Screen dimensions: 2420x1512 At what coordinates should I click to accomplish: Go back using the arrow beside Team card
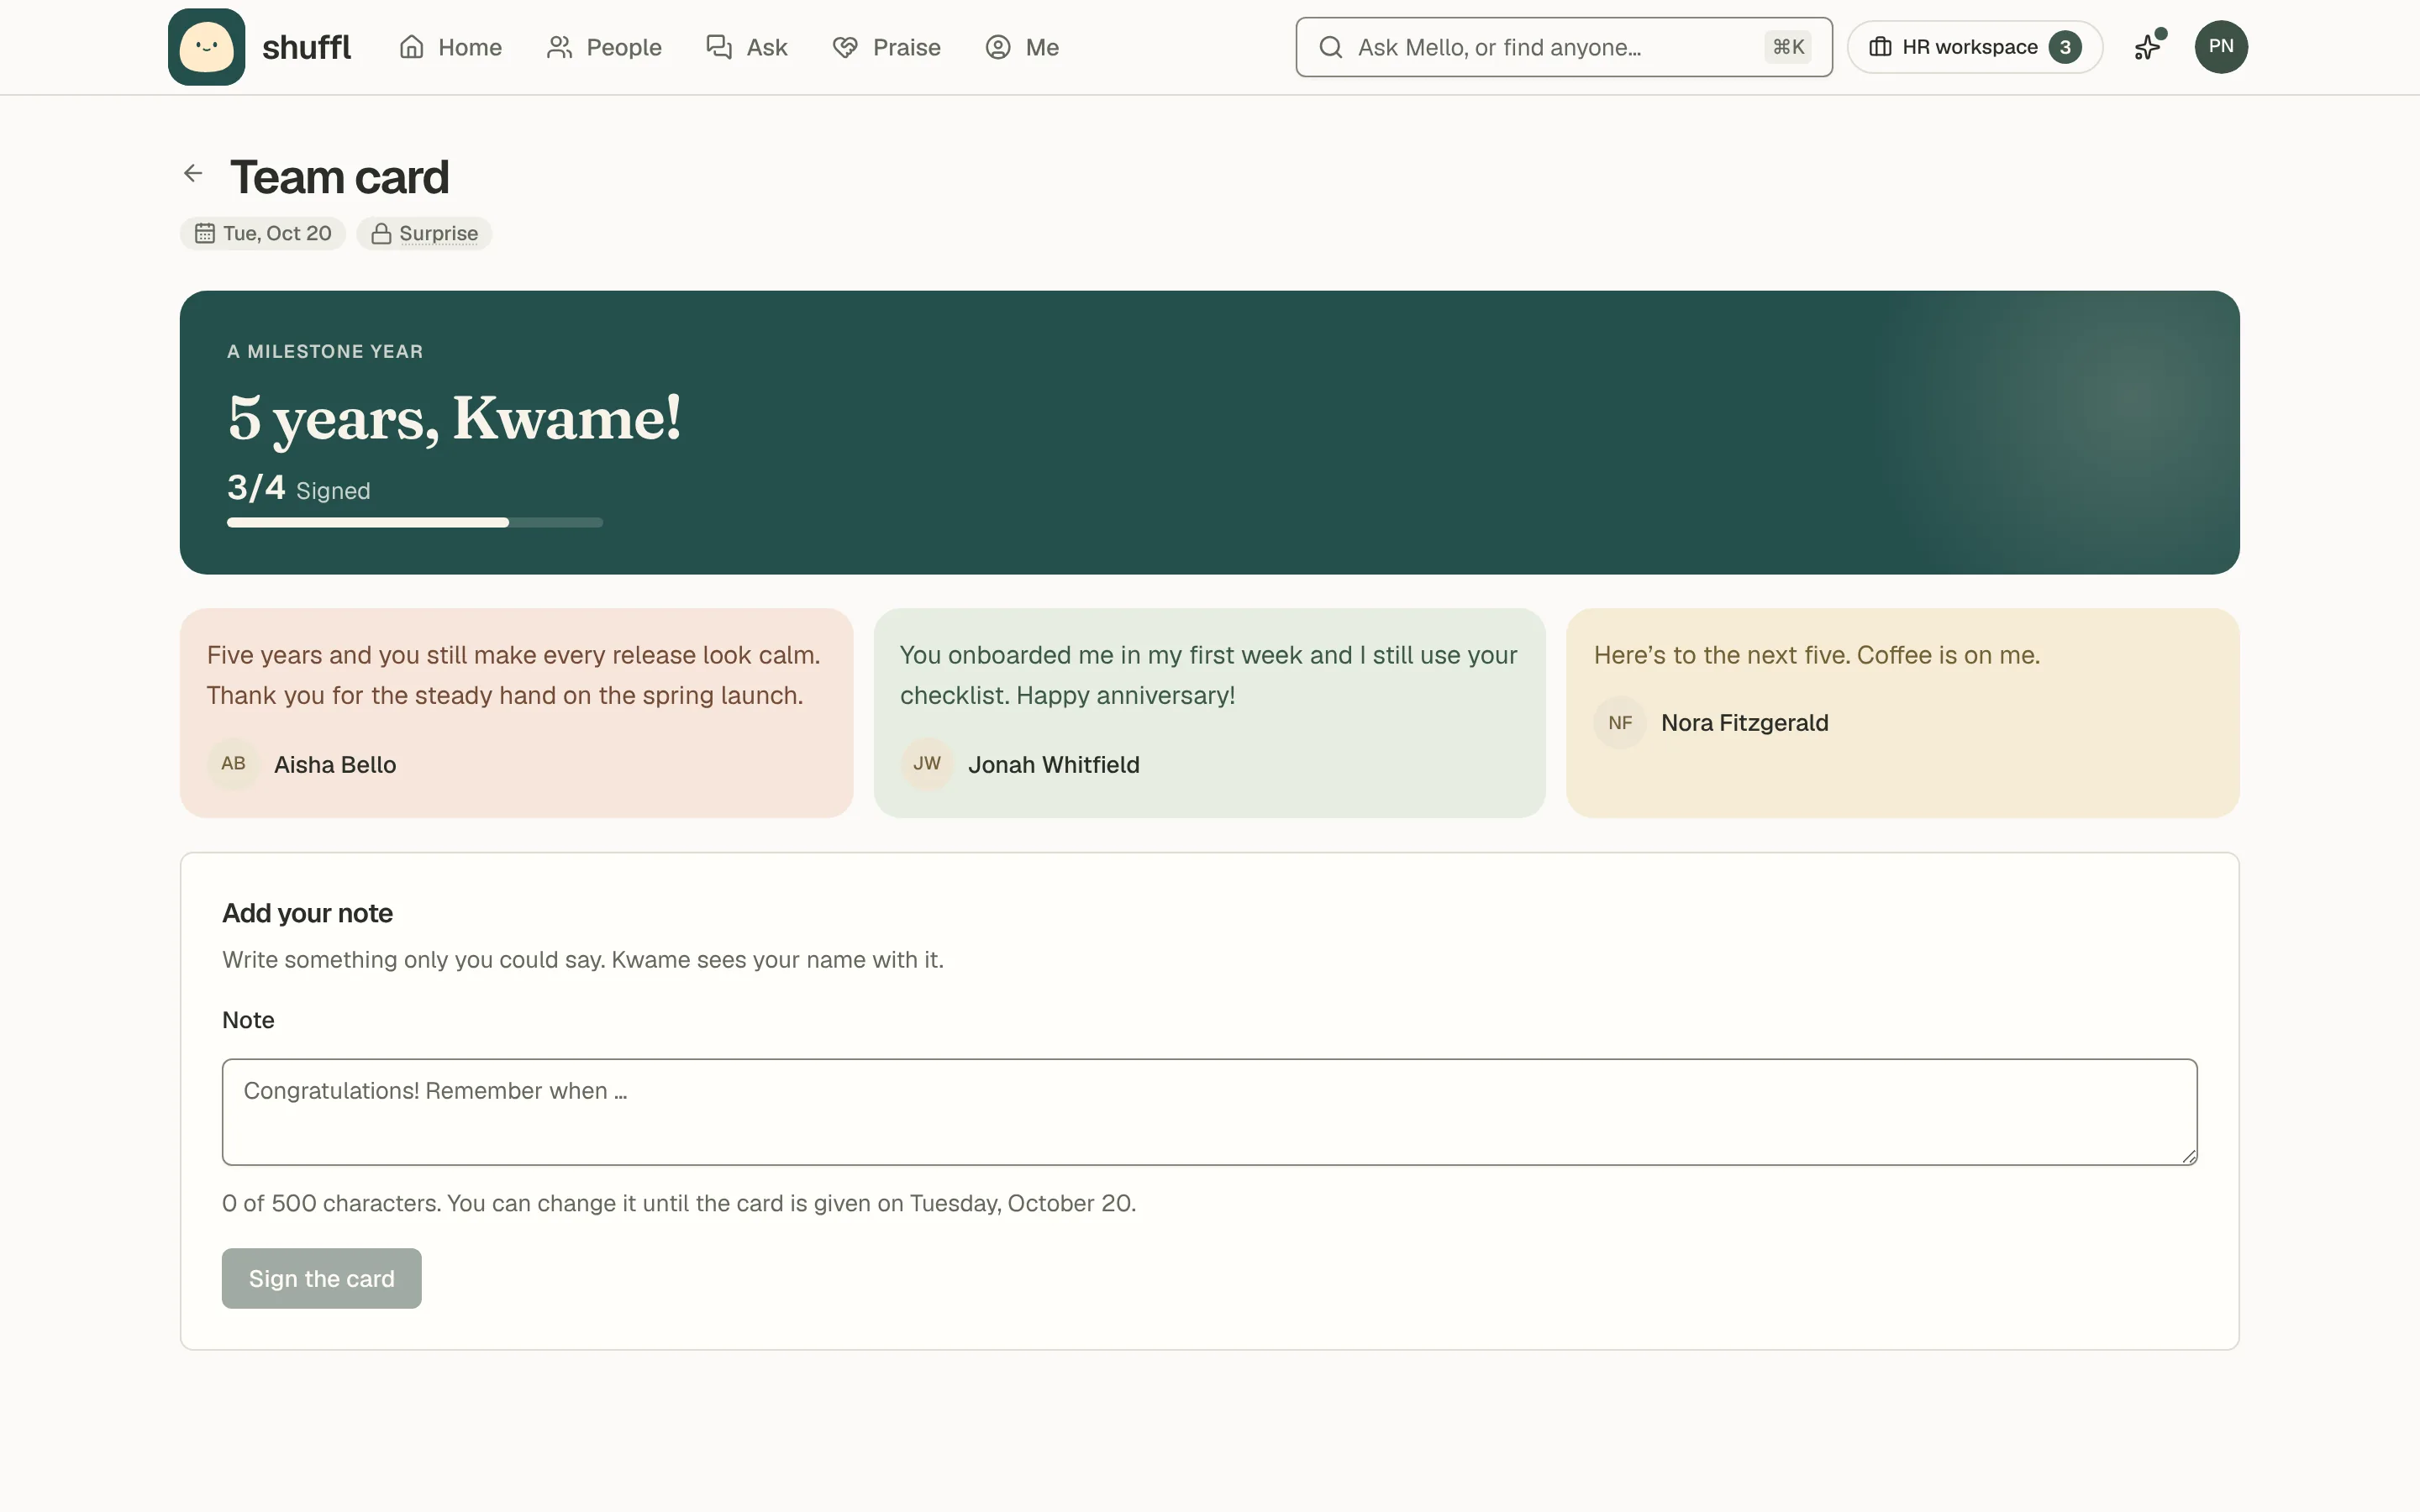193,173
